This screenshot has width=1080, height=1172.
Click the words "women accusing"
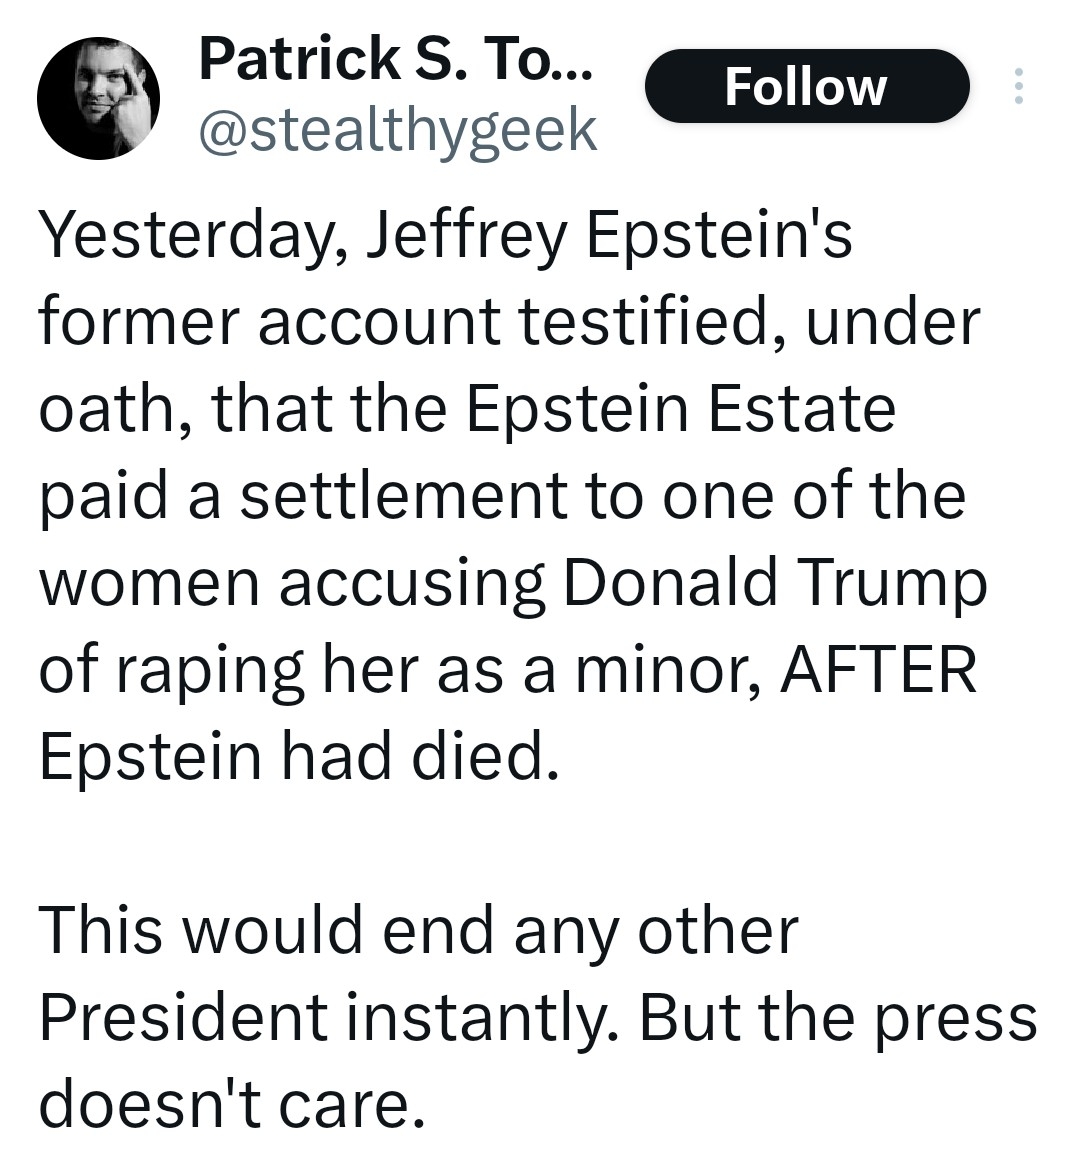point(292,583)
